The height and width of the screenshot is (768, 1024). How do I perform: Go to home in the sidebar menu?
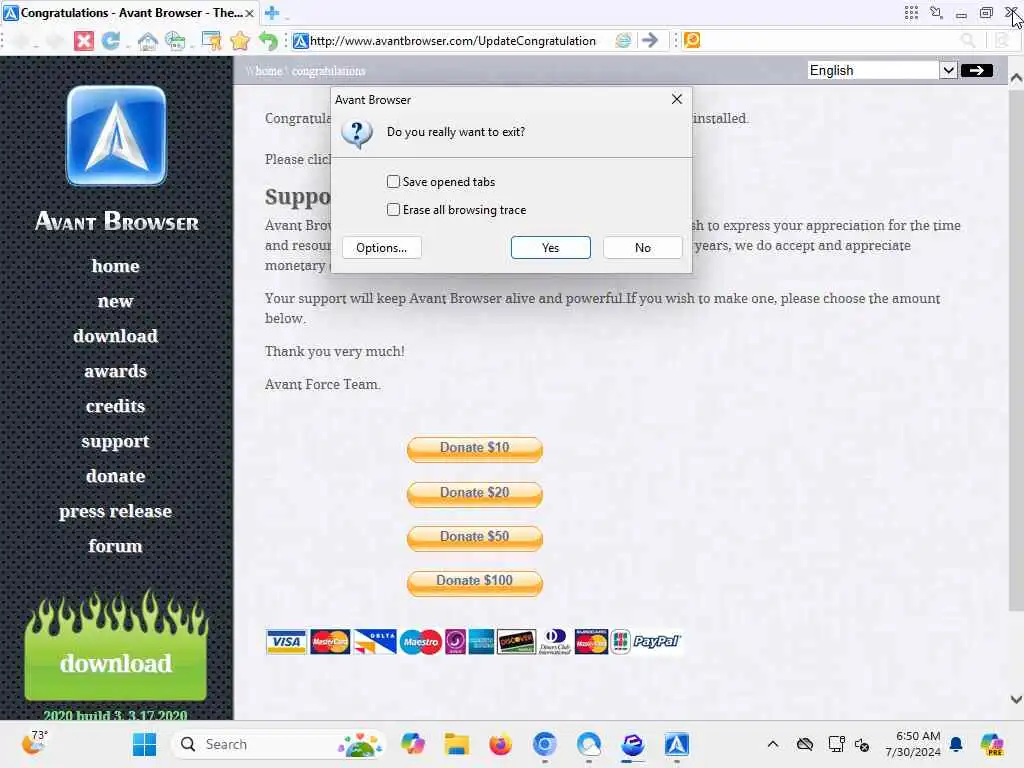[116, 266]
